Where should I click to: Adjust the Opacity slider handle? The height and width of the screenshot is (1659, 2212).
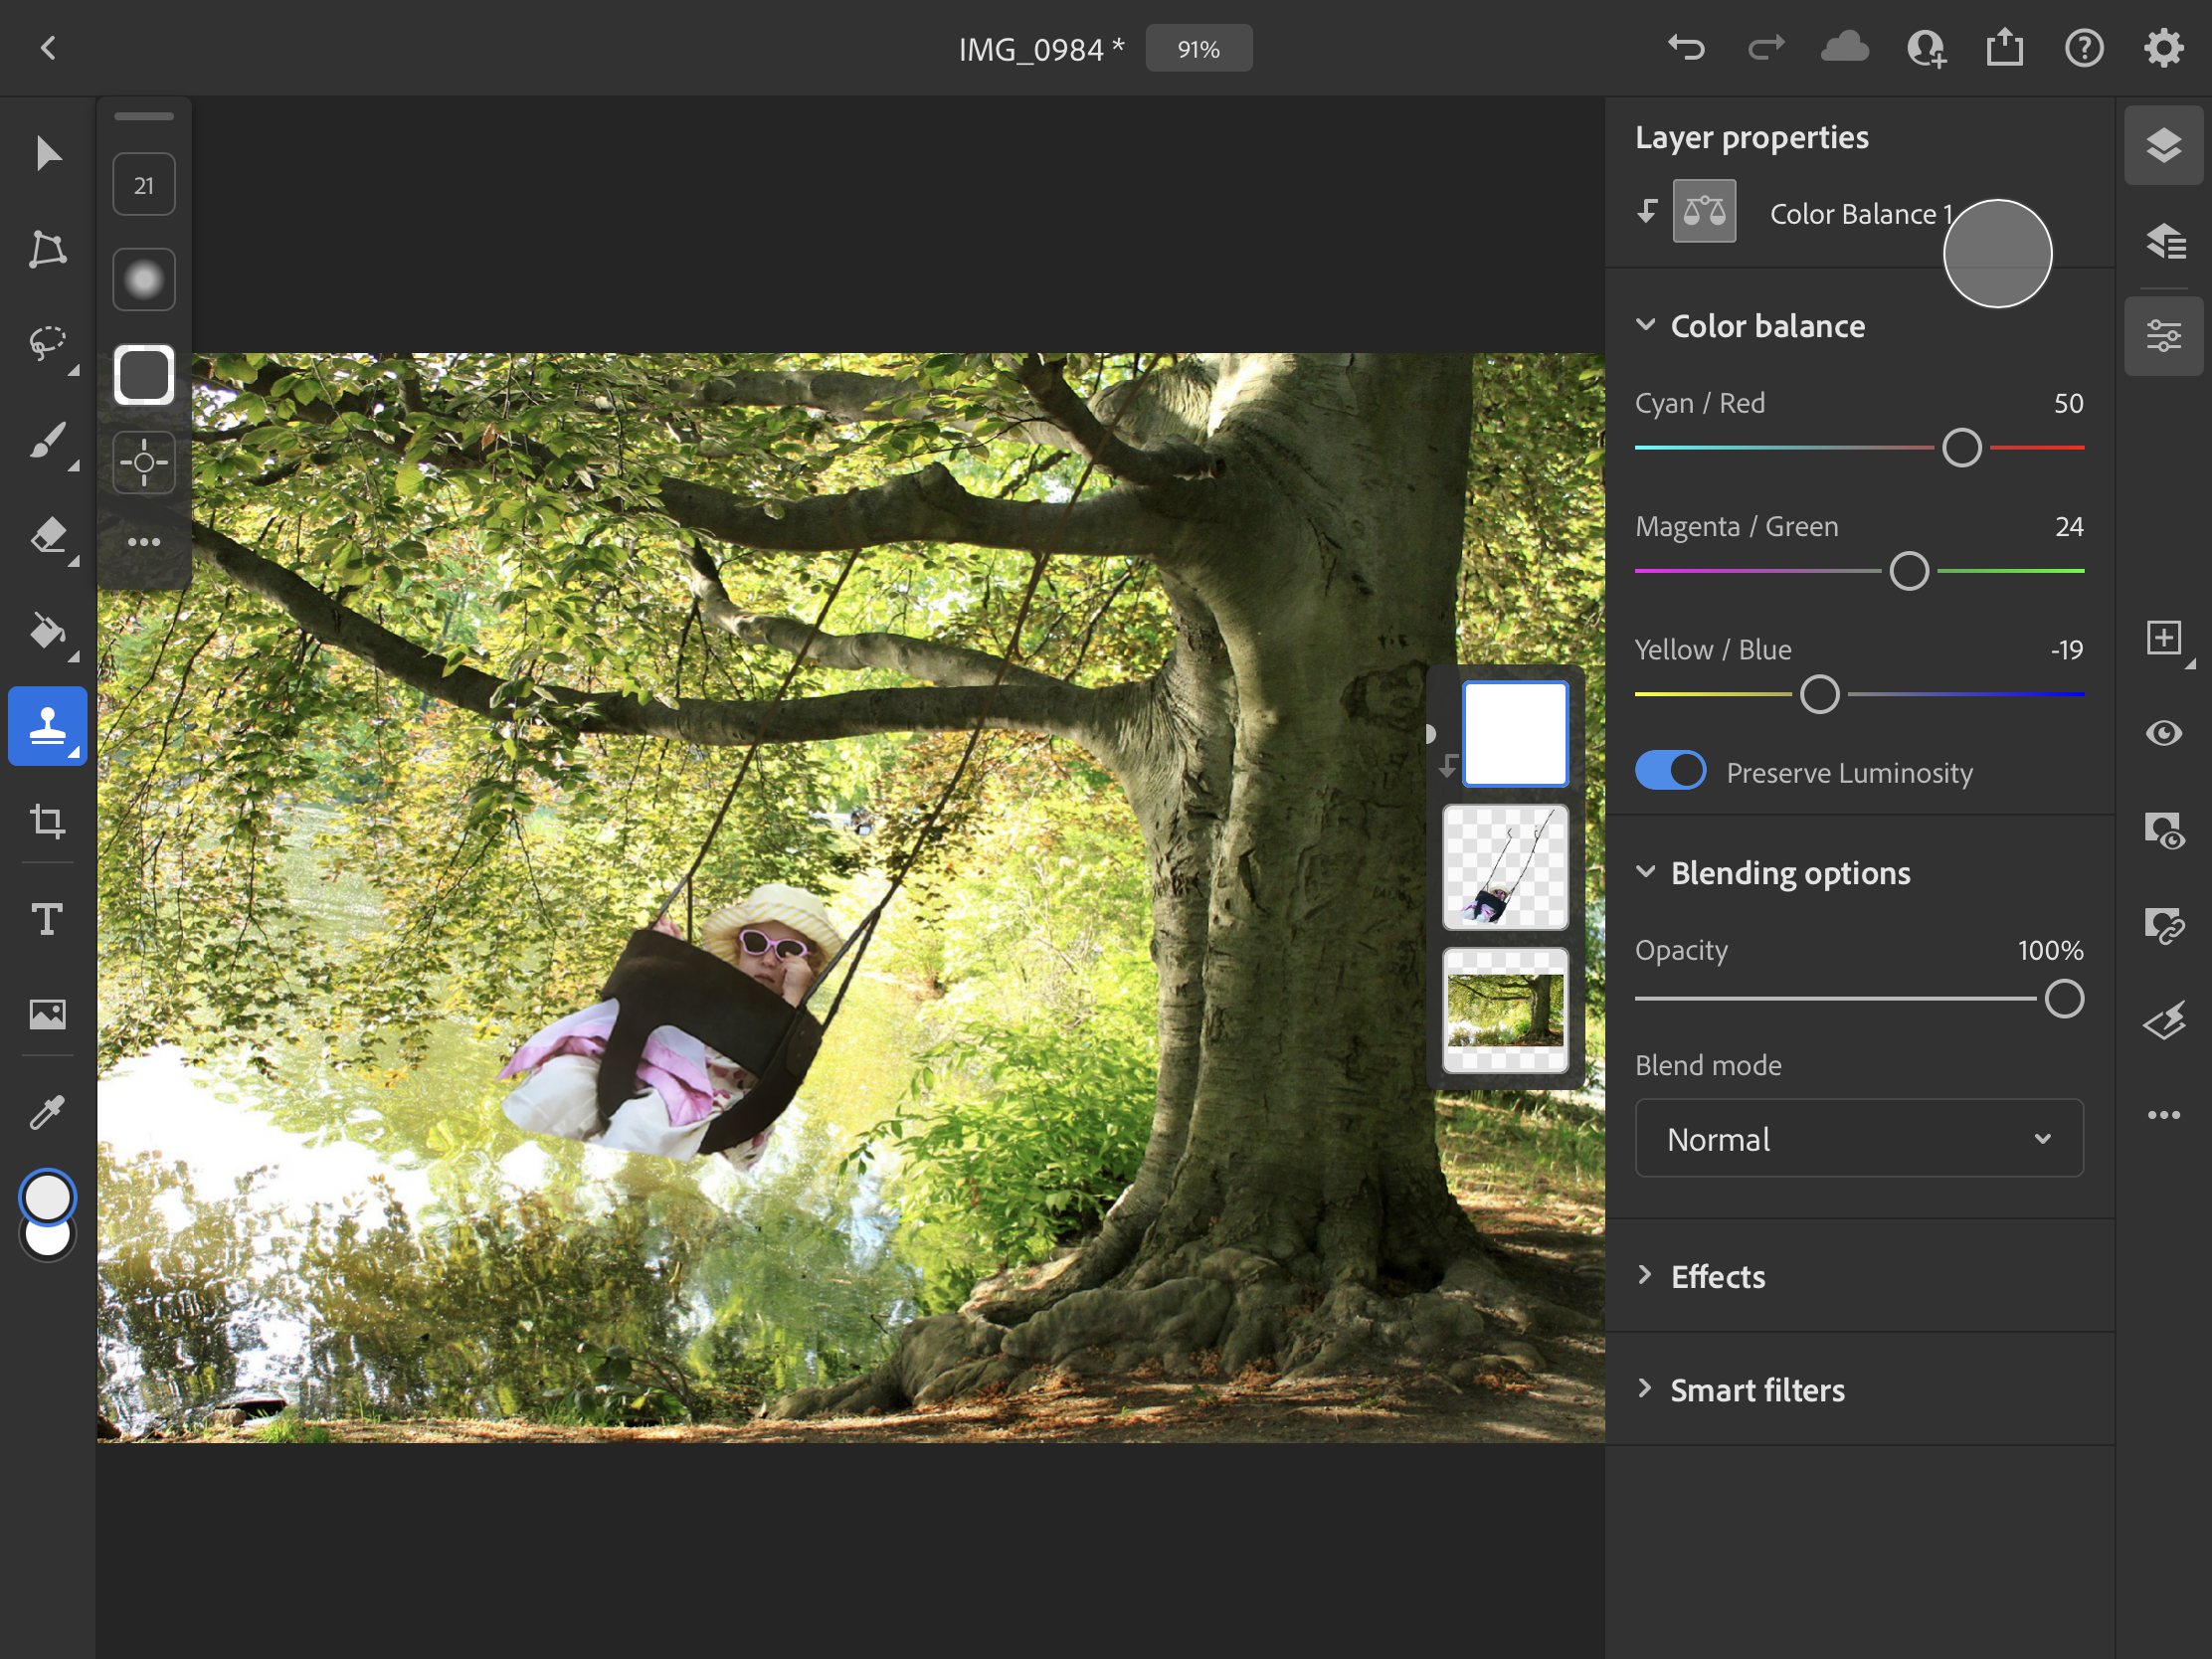[x=2064, y=998]
